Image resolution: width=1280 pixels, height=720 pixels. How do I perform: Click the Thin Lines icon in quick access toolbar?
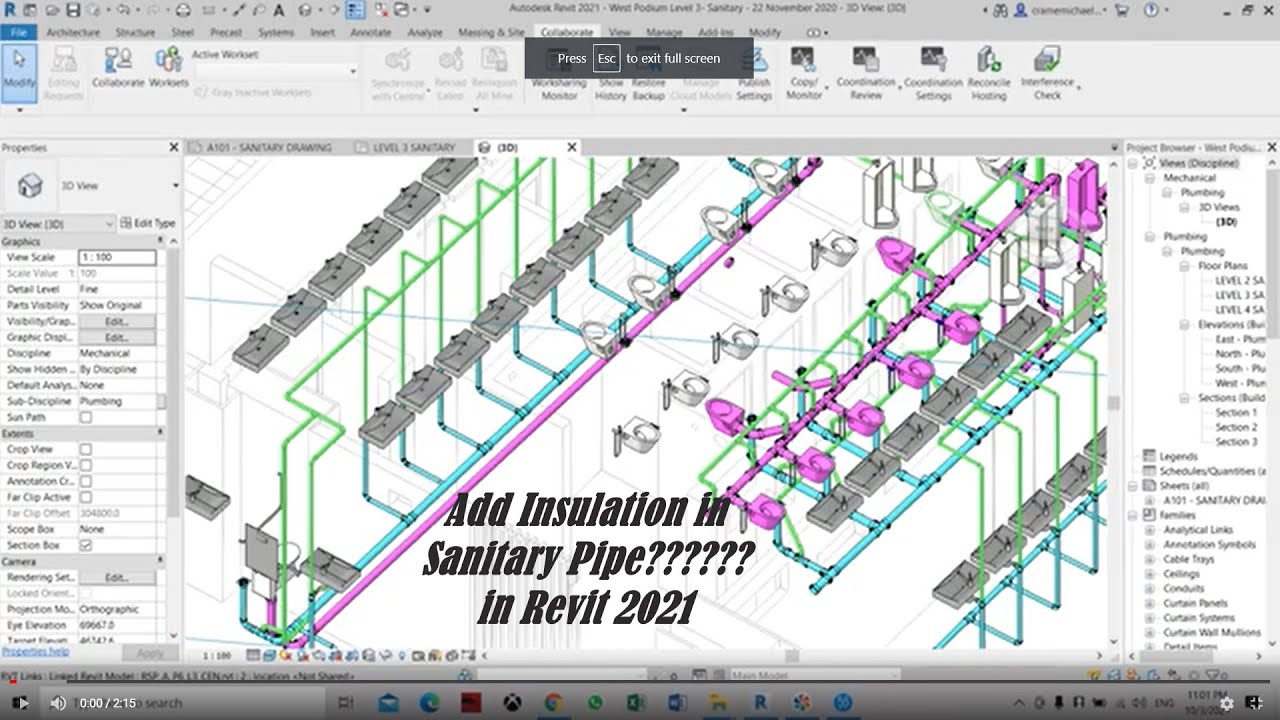pos(355,10)
